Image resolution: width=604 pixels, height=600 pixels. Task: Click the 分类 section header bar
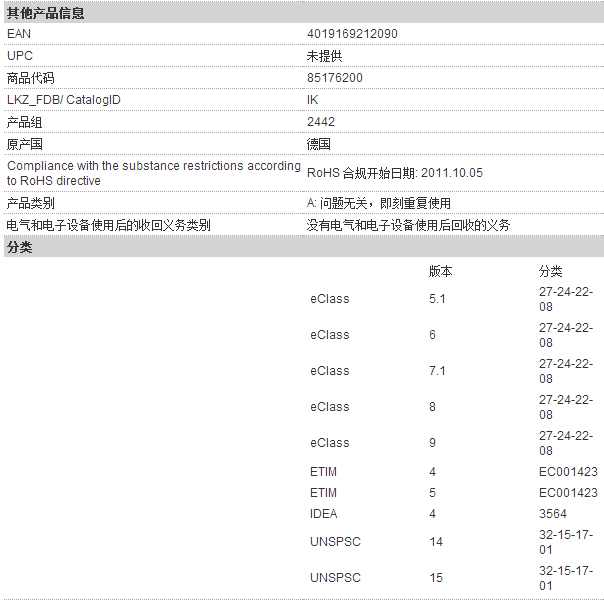pyautogui.click(x=304, y=247)
